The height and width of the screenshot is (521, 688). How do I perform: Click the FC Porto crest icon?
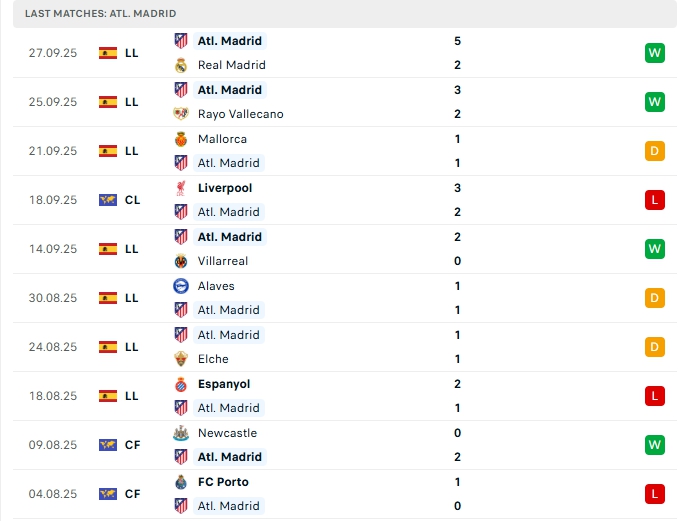point(181,482)
